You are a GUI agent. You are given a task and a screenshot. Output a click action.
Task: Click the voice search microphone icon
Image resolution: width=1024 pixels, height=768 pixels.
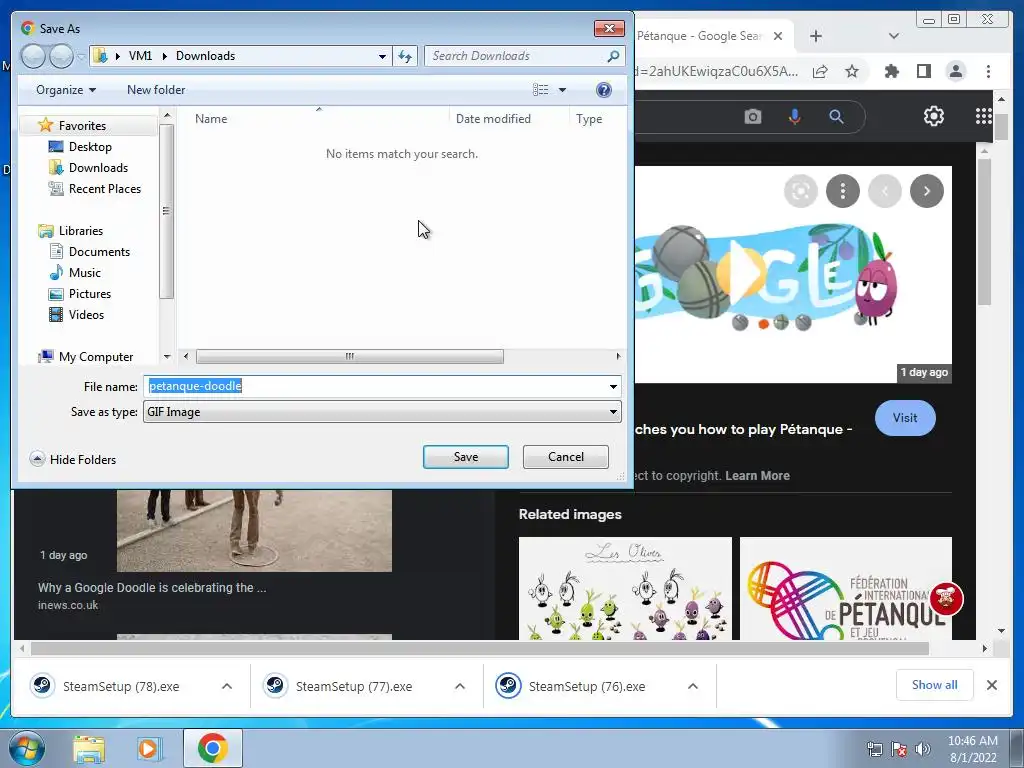point(794,117)
